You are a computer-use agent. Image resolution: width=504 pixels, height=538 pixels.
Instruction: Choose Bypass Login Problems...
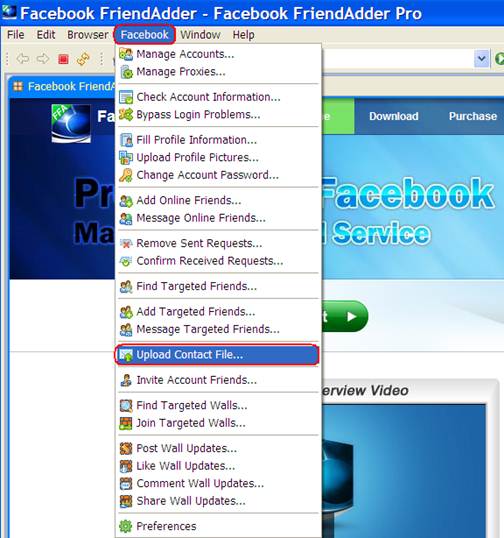(x=218, y=115)
